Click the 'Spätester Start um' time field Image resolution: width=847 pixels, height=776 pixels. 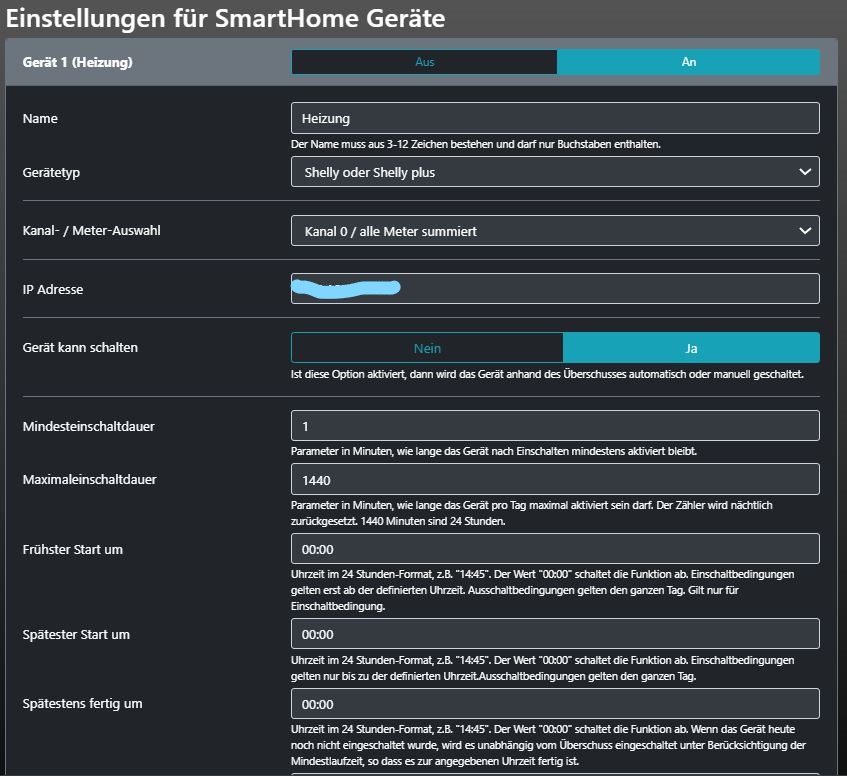pyautogui.click(x=555, y=634)
